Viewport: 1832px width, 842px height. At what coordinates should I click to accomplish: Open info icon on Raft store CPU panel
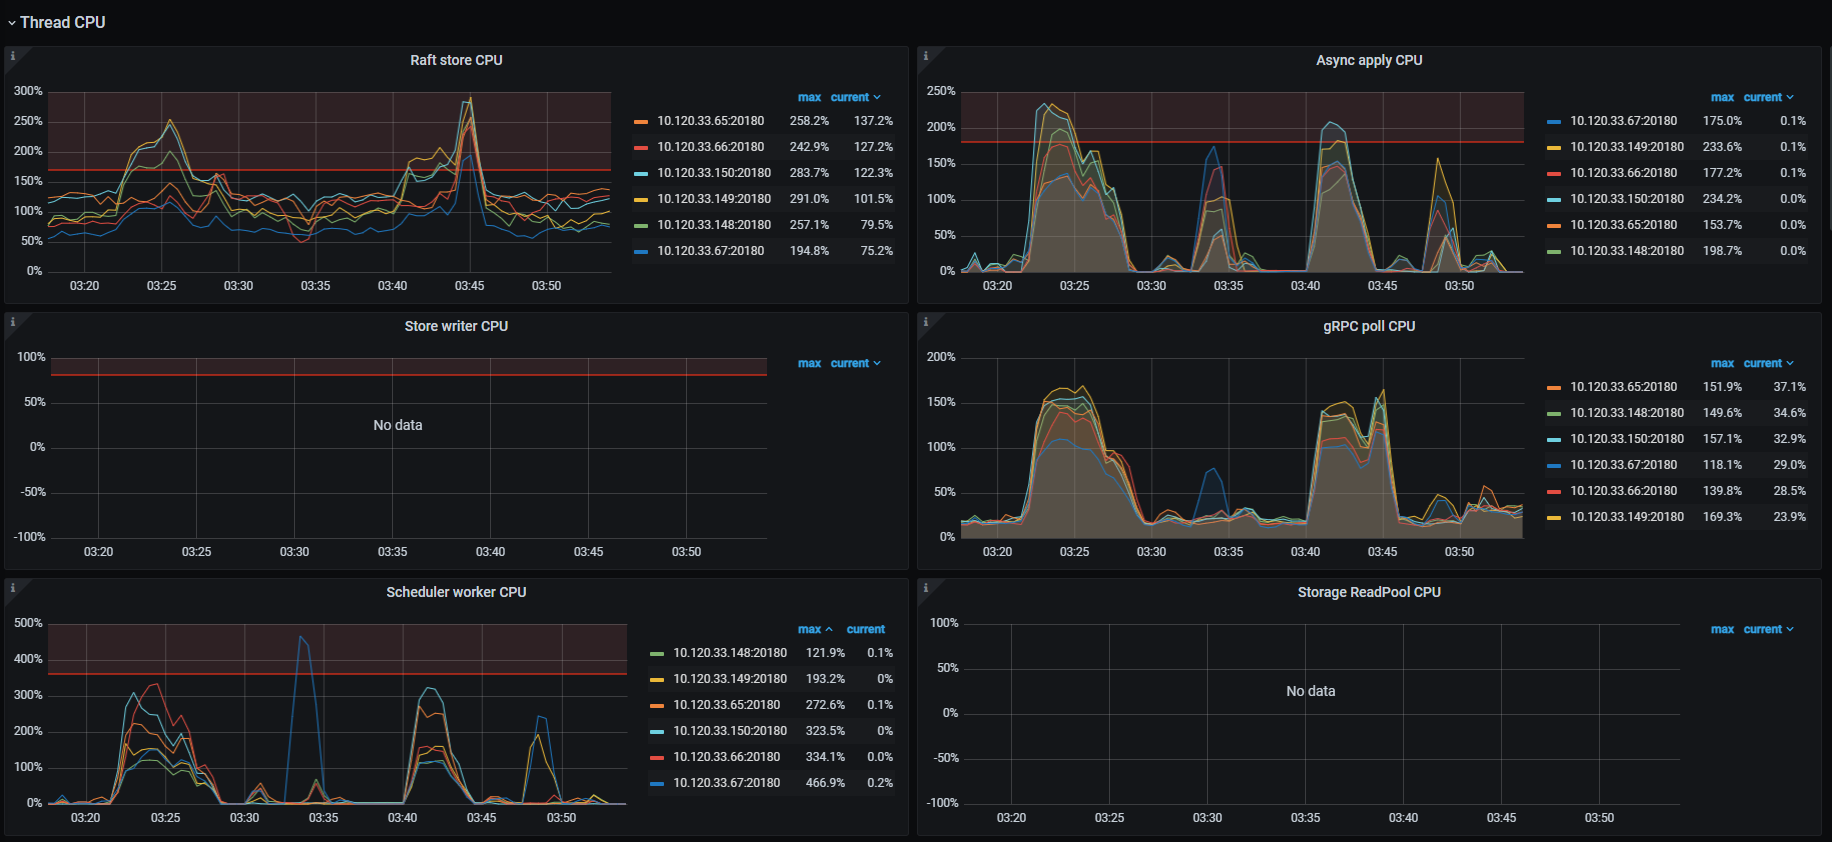[x=13, y=56]
